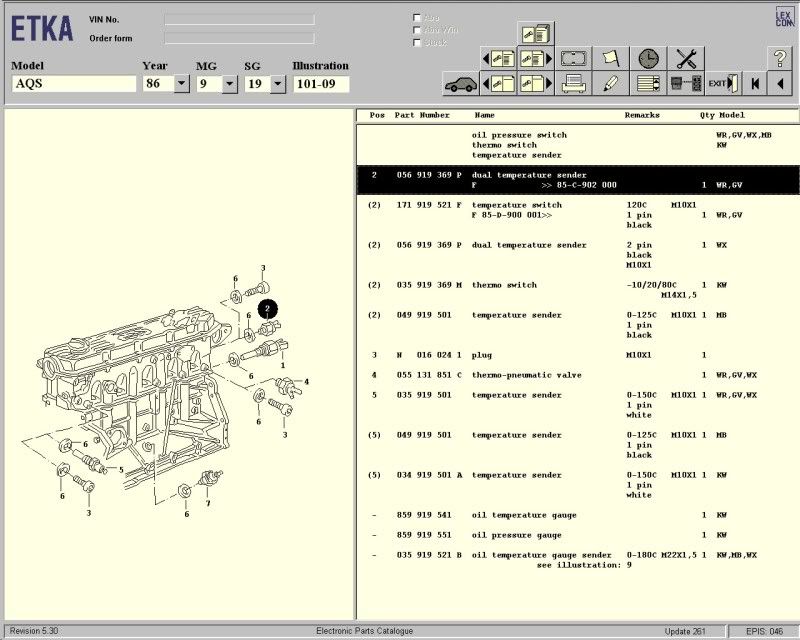800x640 pixels.
Task: Click the LEX COM logo
Action: click(x=784, y=18)
